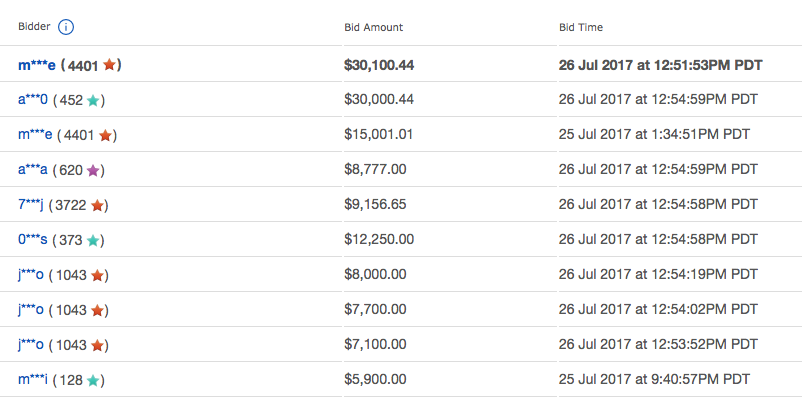Click the teal star next to a***0
Screen dimensions: 802x401
coord(93,101)
